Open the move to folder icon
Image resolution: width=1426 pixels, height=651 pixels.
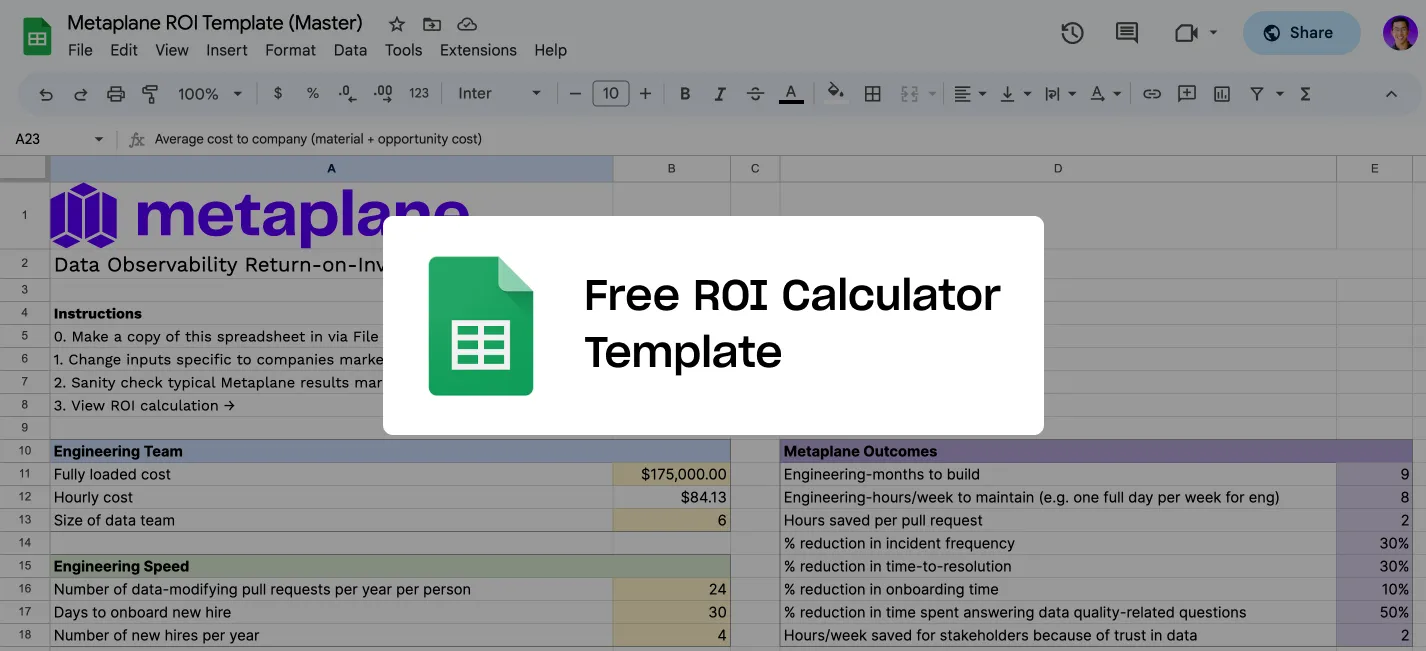pos(431,23)
